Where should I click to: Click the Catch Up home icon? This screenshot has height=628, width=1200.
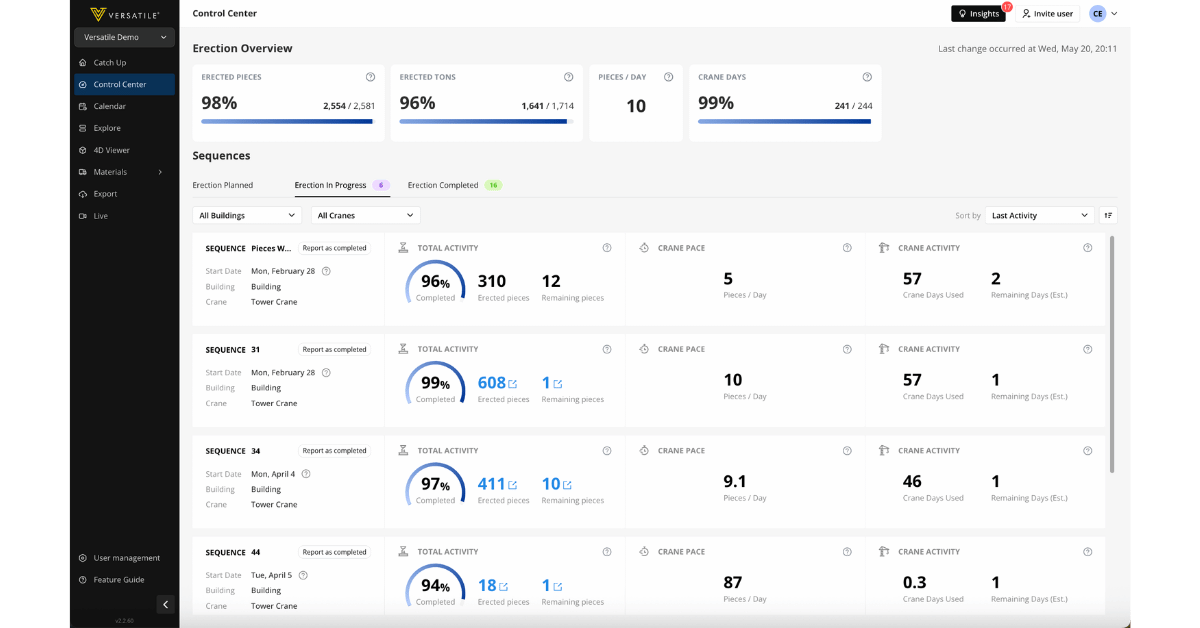click(83, 62)
